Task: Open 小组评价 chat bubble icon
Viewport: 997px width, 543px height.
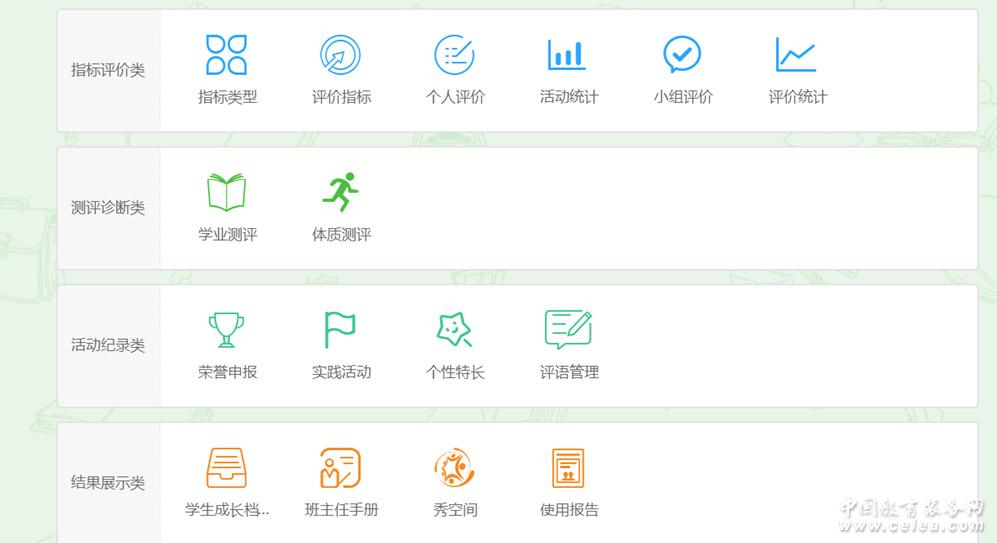Action: point(682,55)
